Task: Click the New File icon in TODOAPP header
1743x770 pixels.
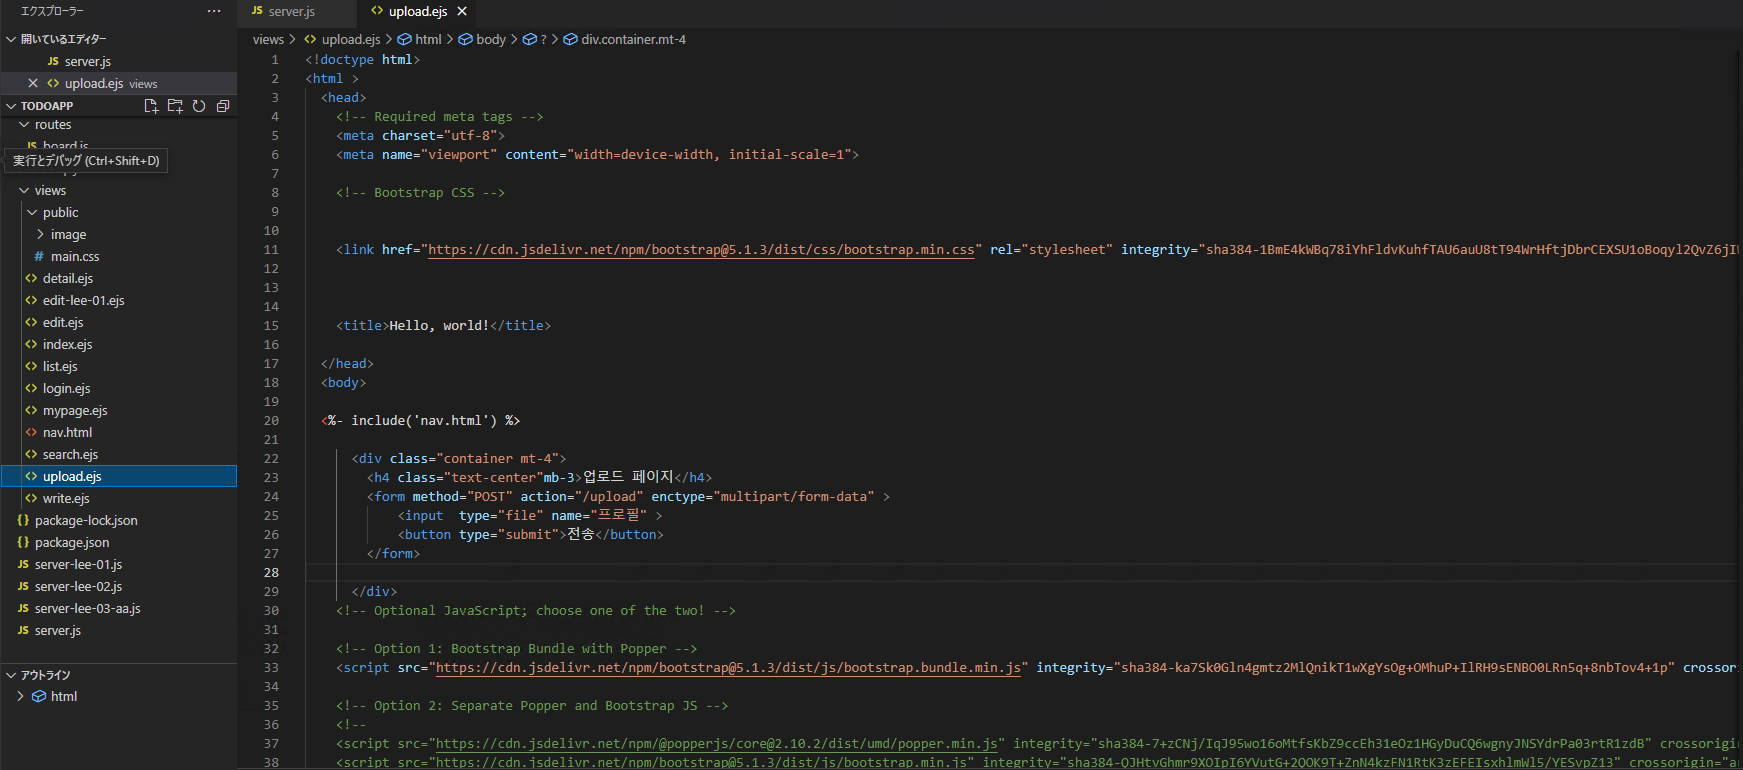Action: [151, 106]
